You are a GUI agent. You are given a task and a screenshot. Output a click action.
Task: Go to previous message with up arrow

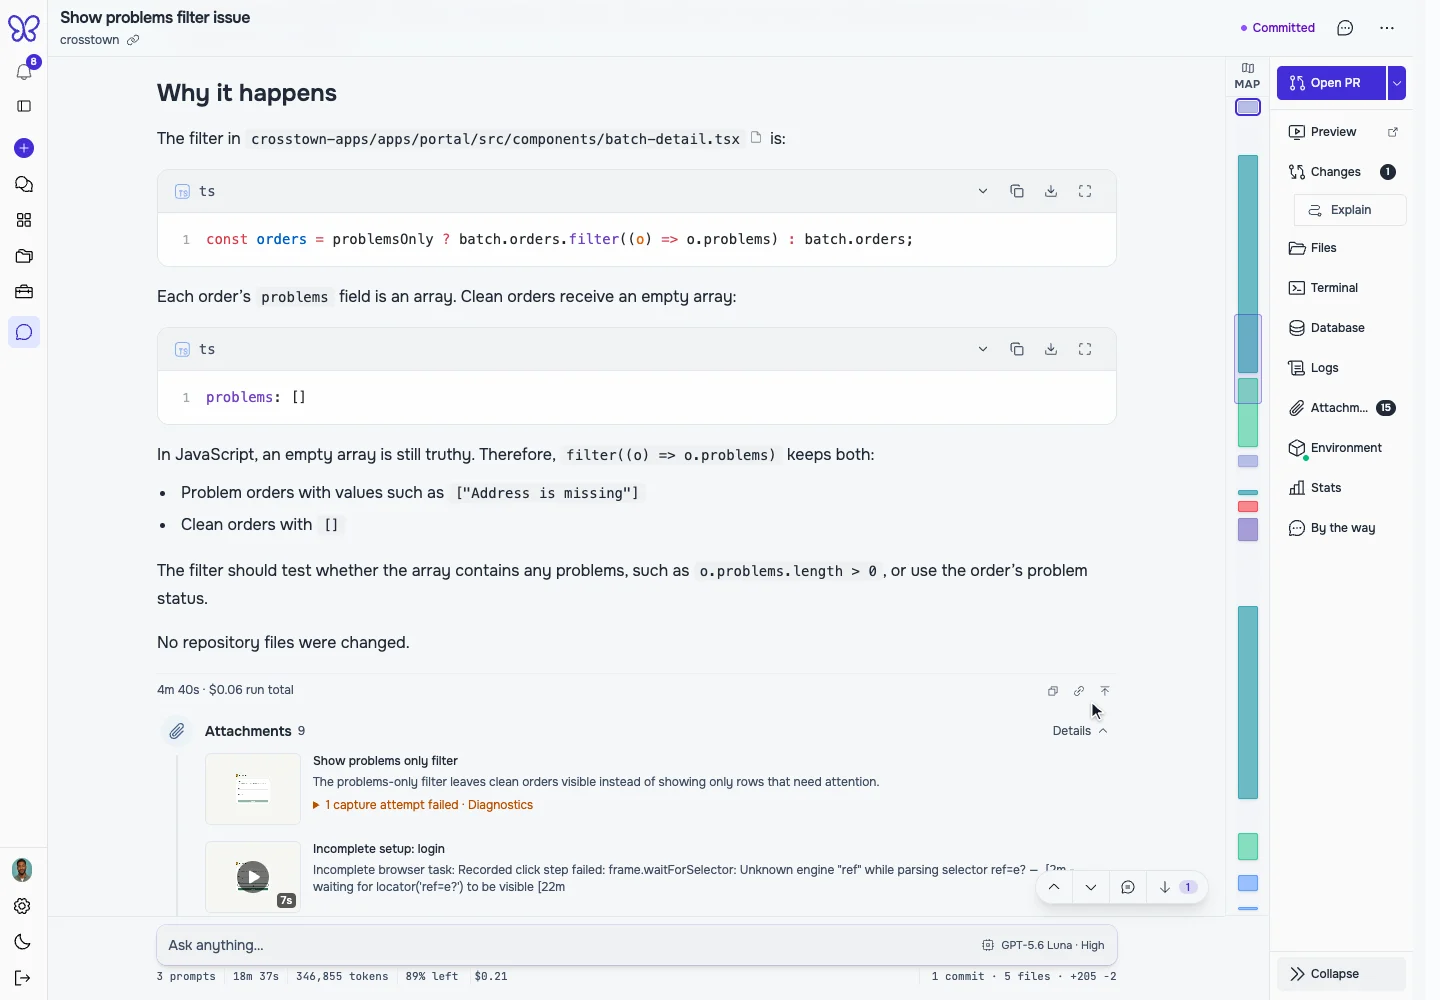click(x=1054, y=887)
